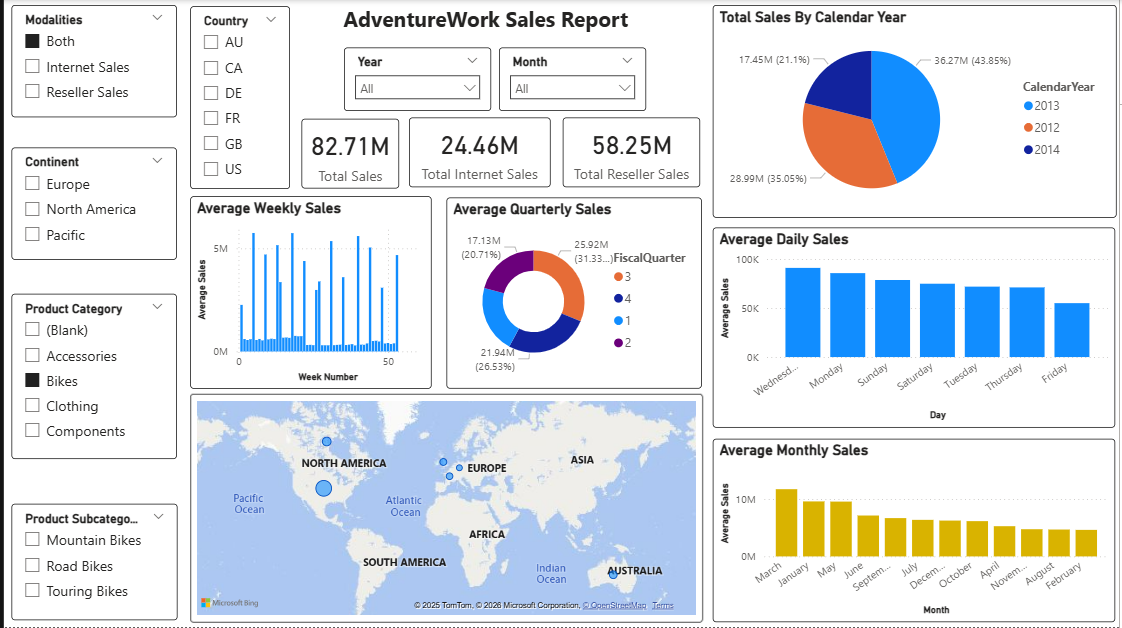Click the February bar in monthly sales
Viewport: 1122px width, 628px height.
pos(1086,543)
